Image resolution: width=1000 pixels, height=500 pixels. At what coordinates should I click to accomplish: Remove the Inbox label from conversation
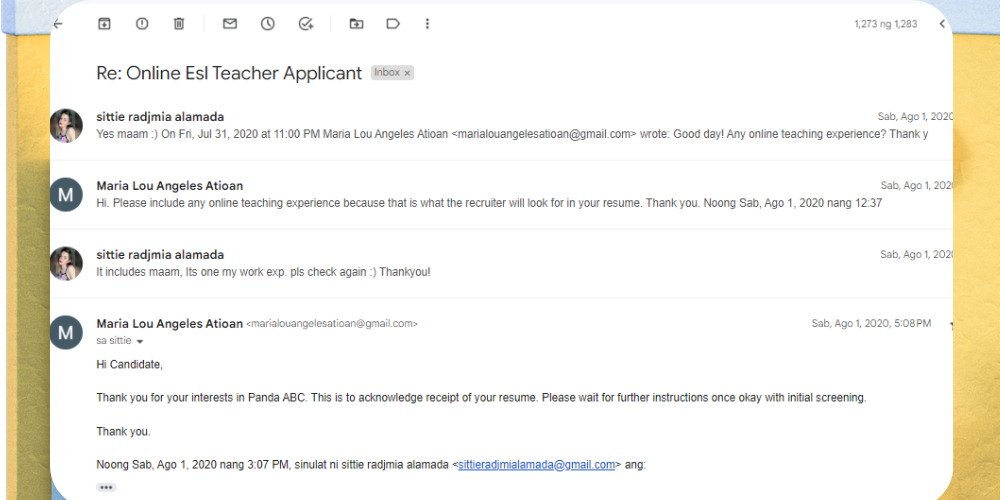407,73
